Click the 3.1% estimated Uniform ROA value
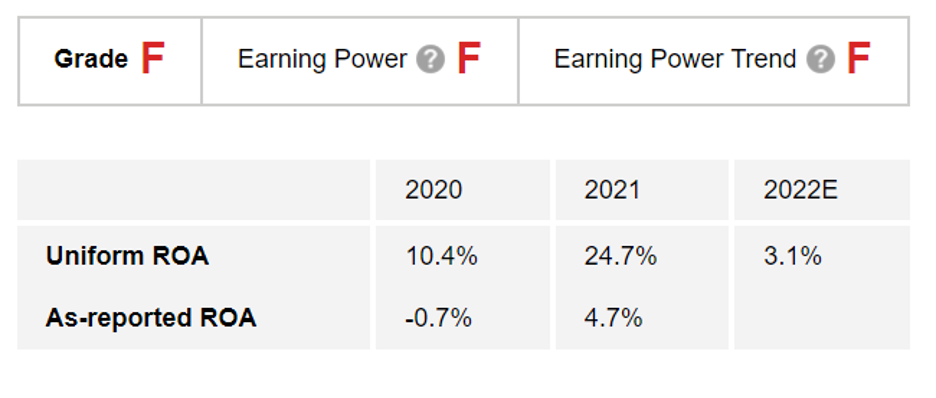Image resolution: width=936 pixels, height=398 pixels. [792, 256]
